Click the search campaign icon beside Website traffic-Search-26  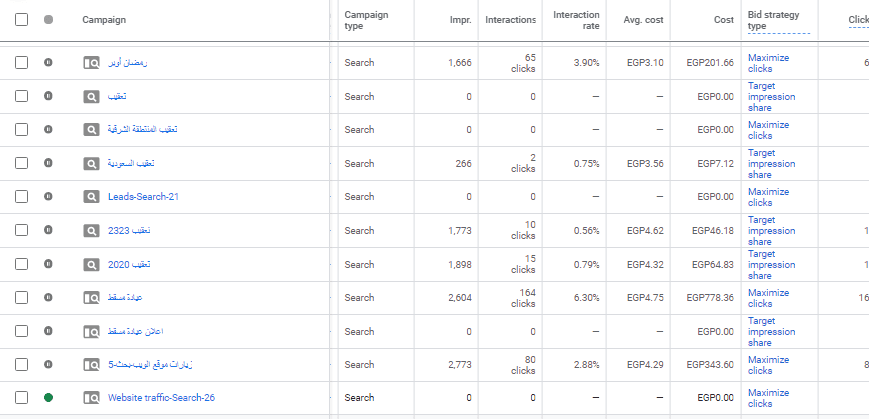[x=91, y=397]
